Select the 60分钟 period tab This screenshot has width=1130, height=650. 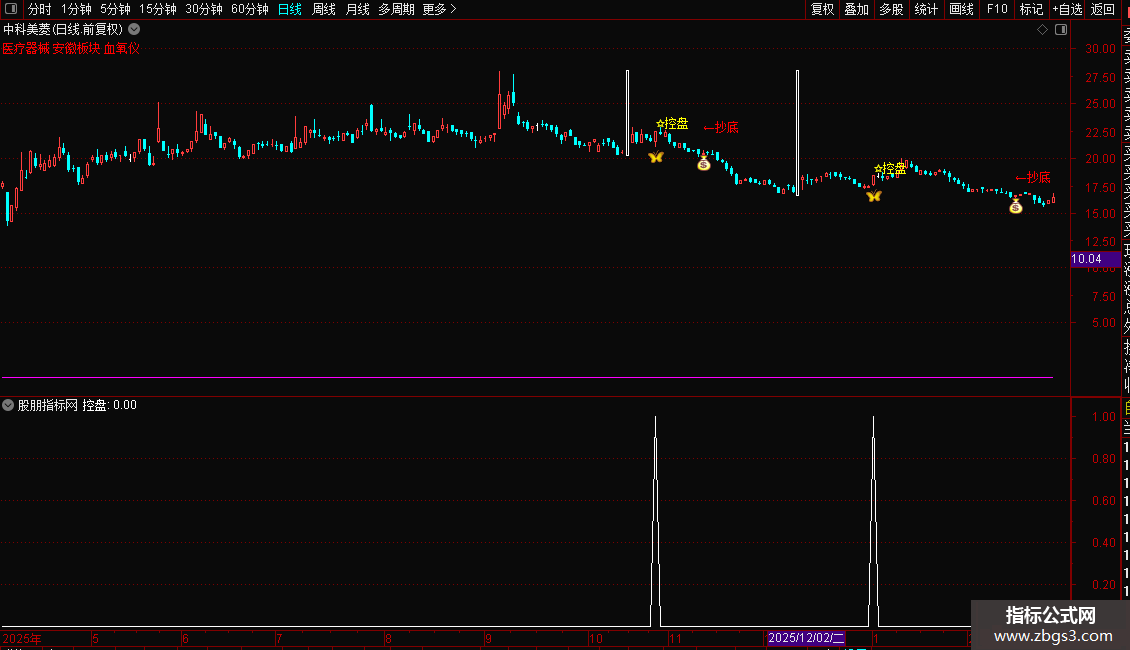[x=250, y=9]
